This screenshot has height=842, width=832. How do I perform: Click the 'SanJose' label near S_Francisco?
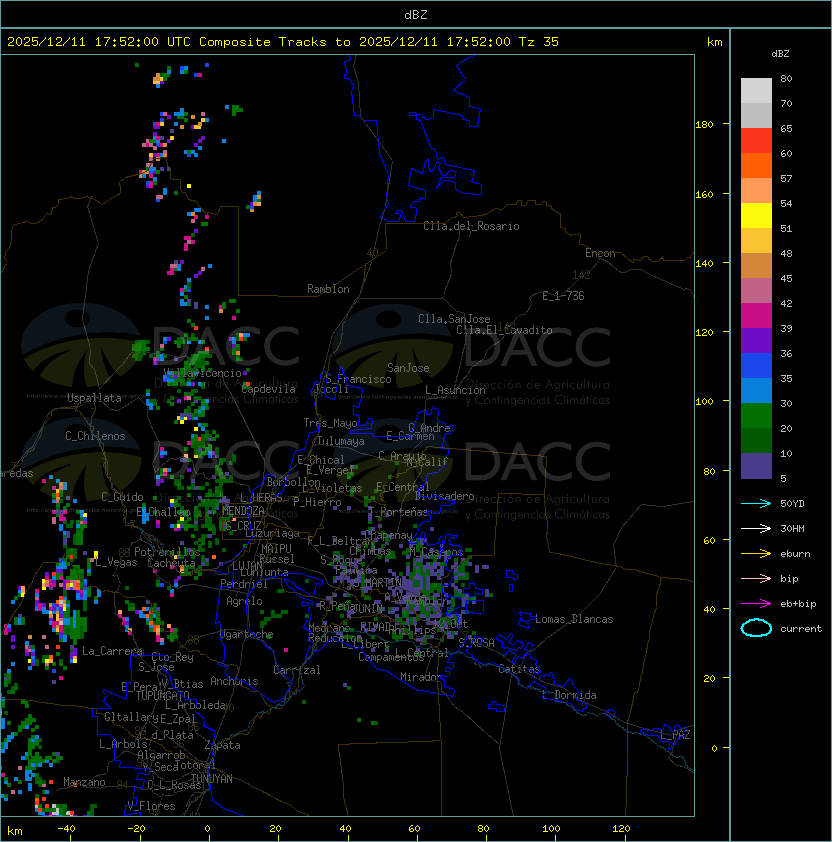408,368
